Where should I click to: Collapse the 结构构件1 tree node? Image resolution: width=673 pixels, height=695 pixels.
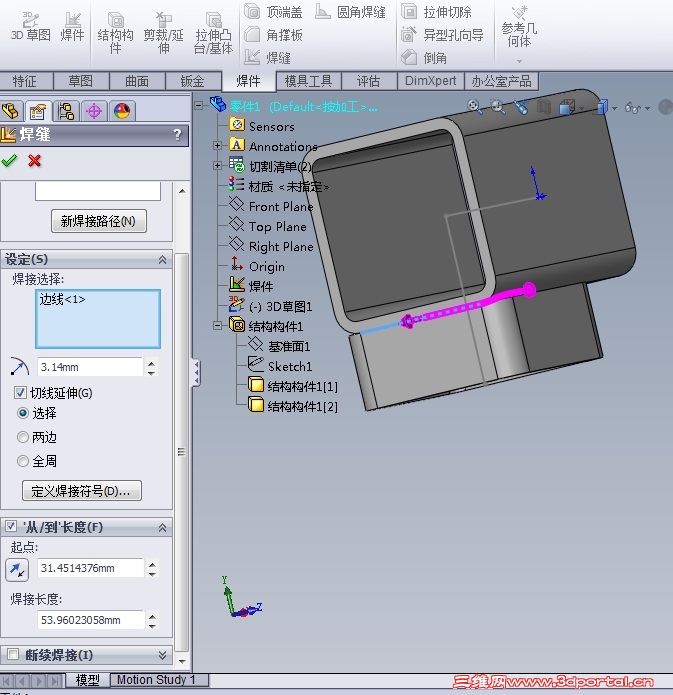click(x=217, y=326)
